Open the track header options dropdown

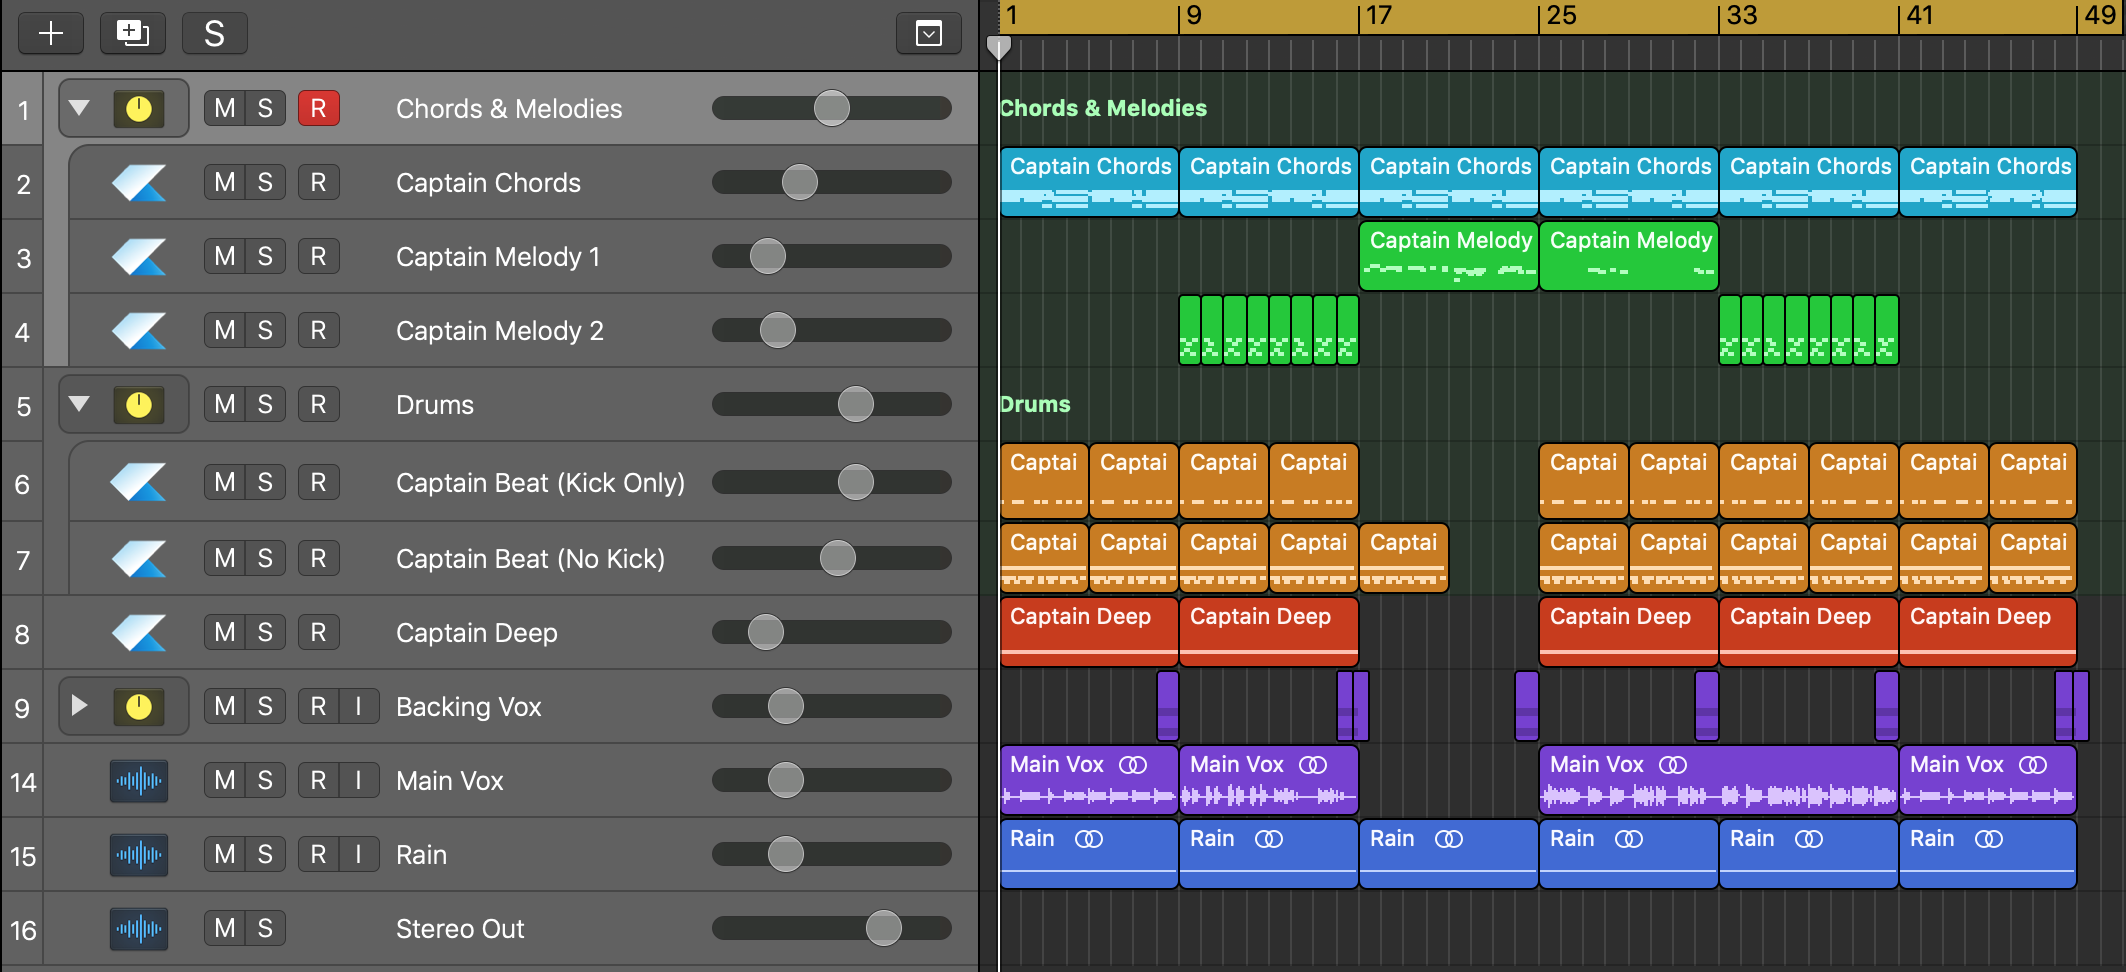coord(929,34)
